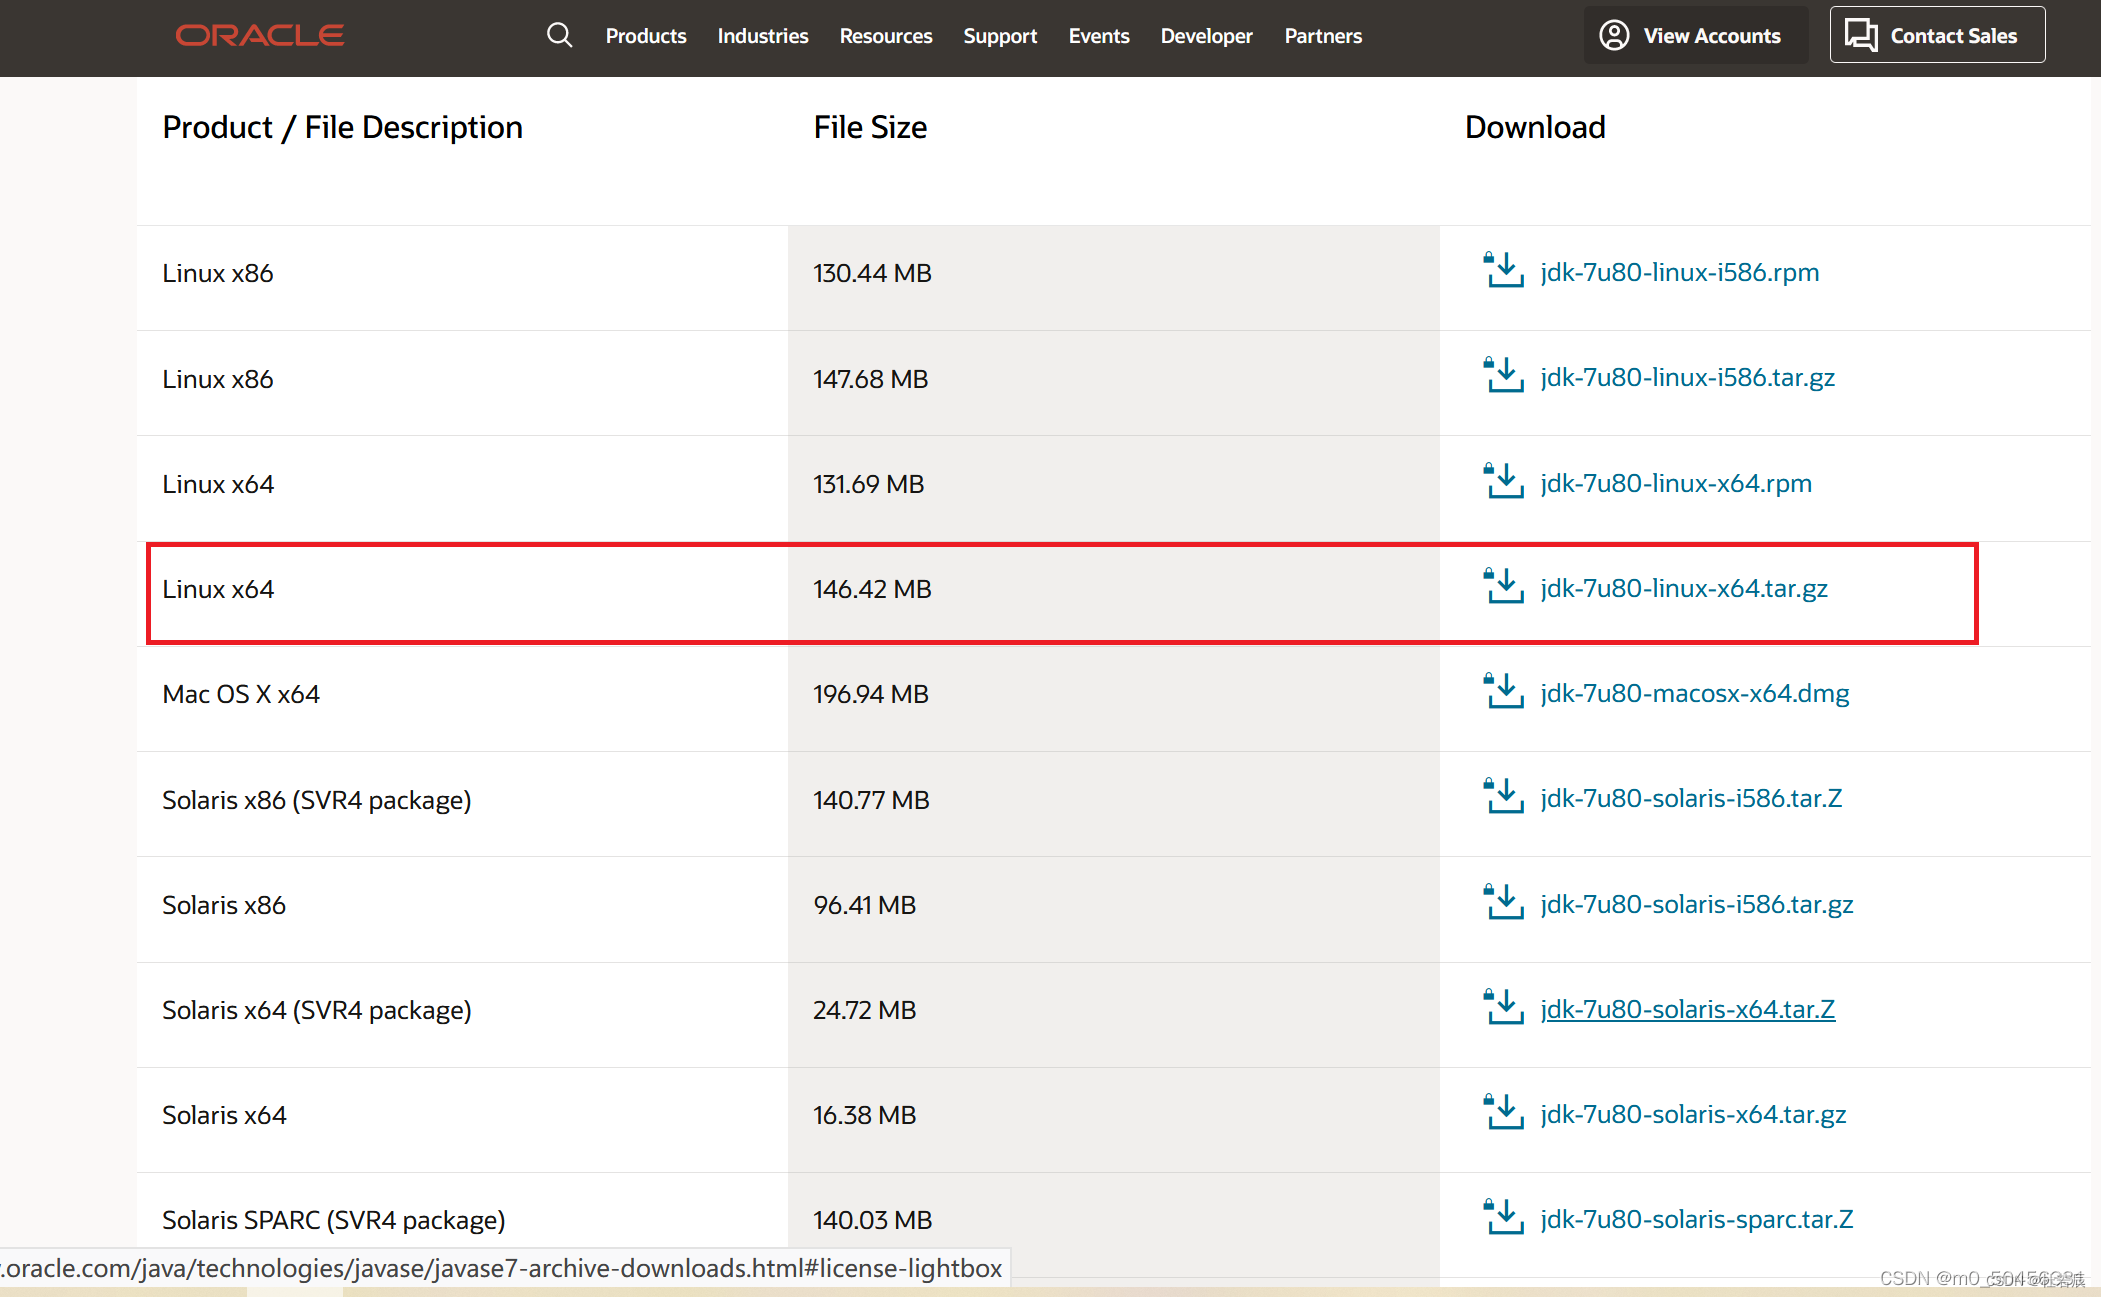This screenshot has width=2101, height=1297.
Task: Click the '16.38 MB' file size cell
Action: (x=1113, y=1119)
